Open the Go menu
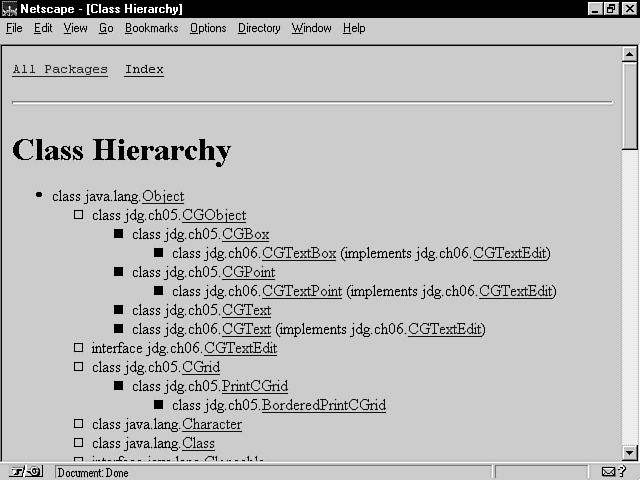Screen dimensions: 640x480 (106, 28)
